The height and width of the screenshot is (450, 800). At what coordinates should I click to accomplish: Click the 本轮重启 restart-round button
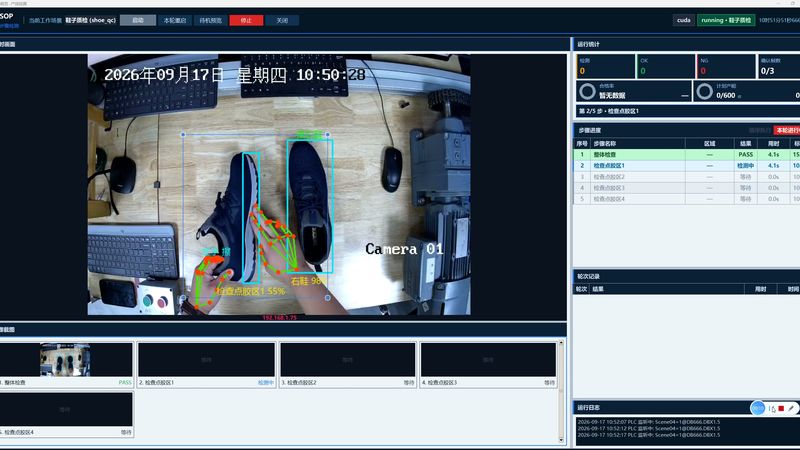click(x=174, y=20)
